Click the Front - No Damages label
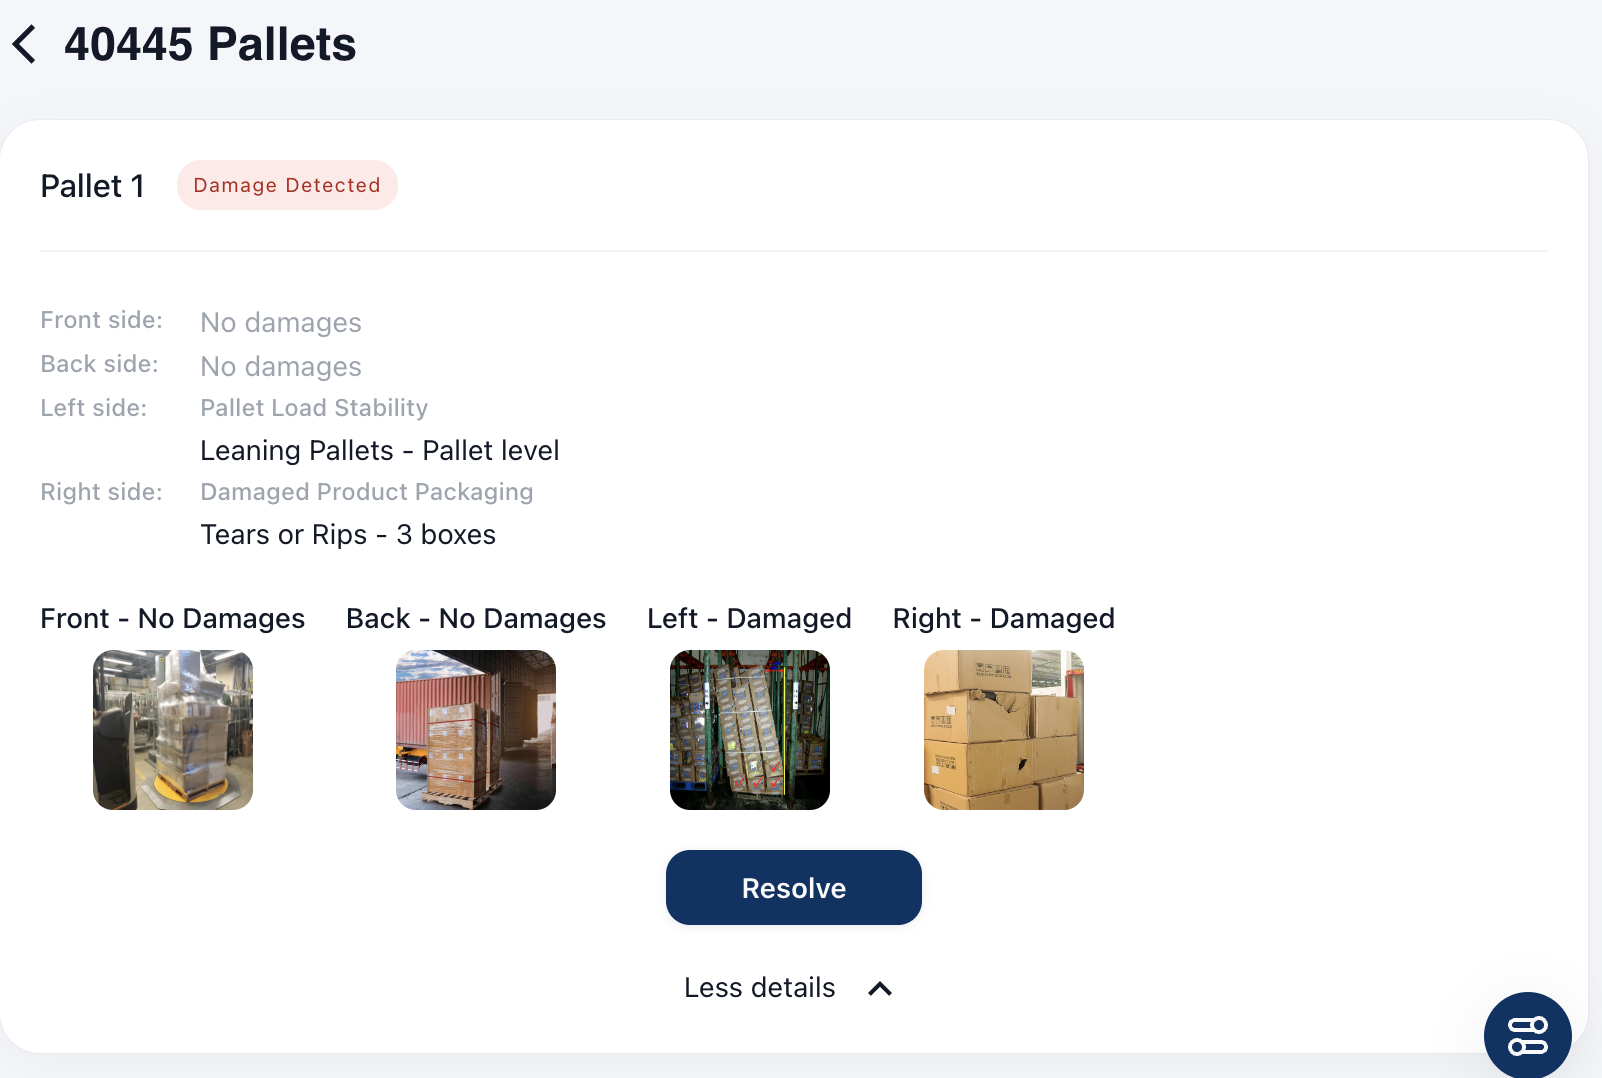The image size is (1602, 1078). point(173,619)
